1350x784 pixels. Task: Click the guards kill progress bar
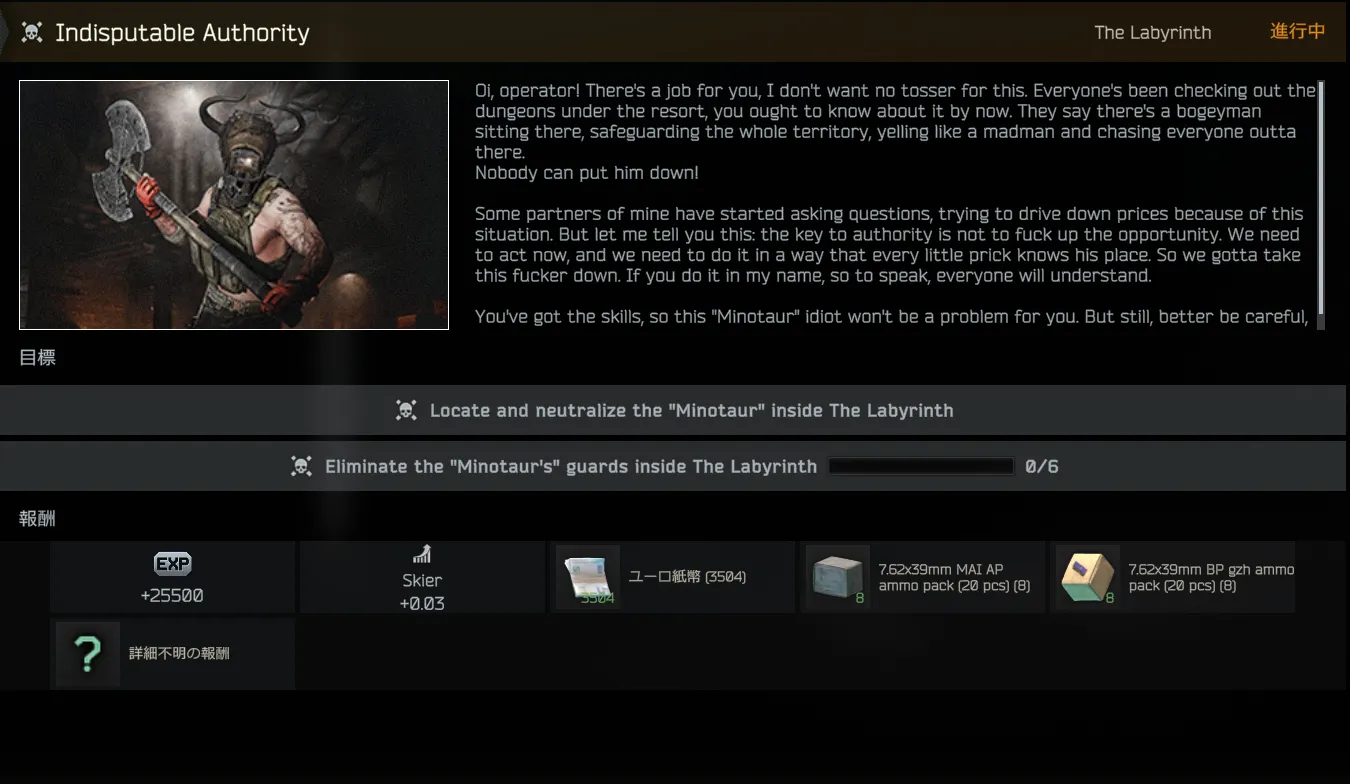pos(922,466)
